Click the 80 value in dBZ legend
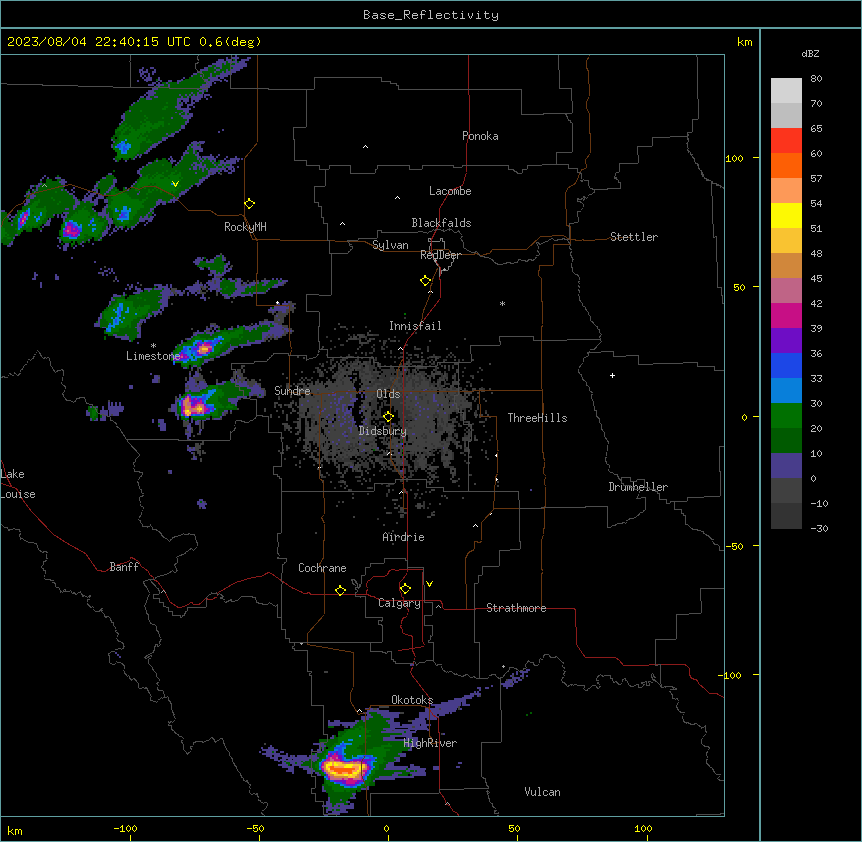This screenshot has height=842, width=862. click(x=816, y=79)
